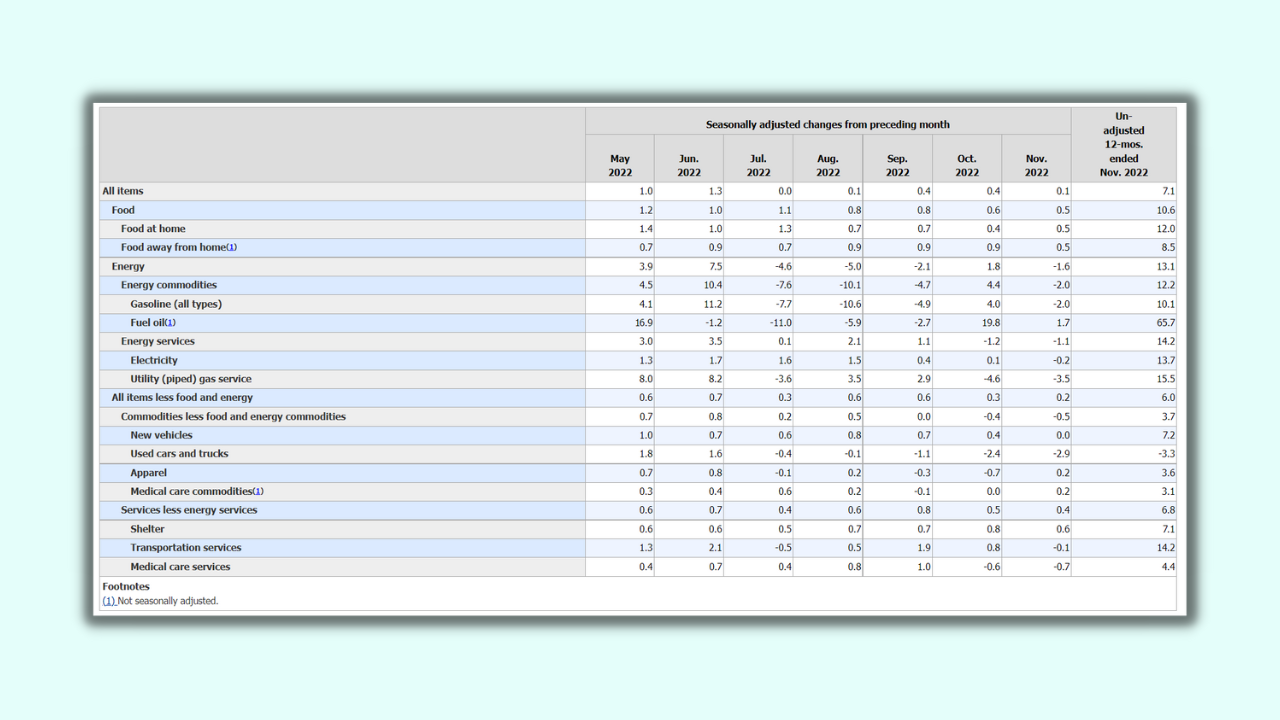Select Transportation services Jun. 2022 value 2.1

(715, 548)
